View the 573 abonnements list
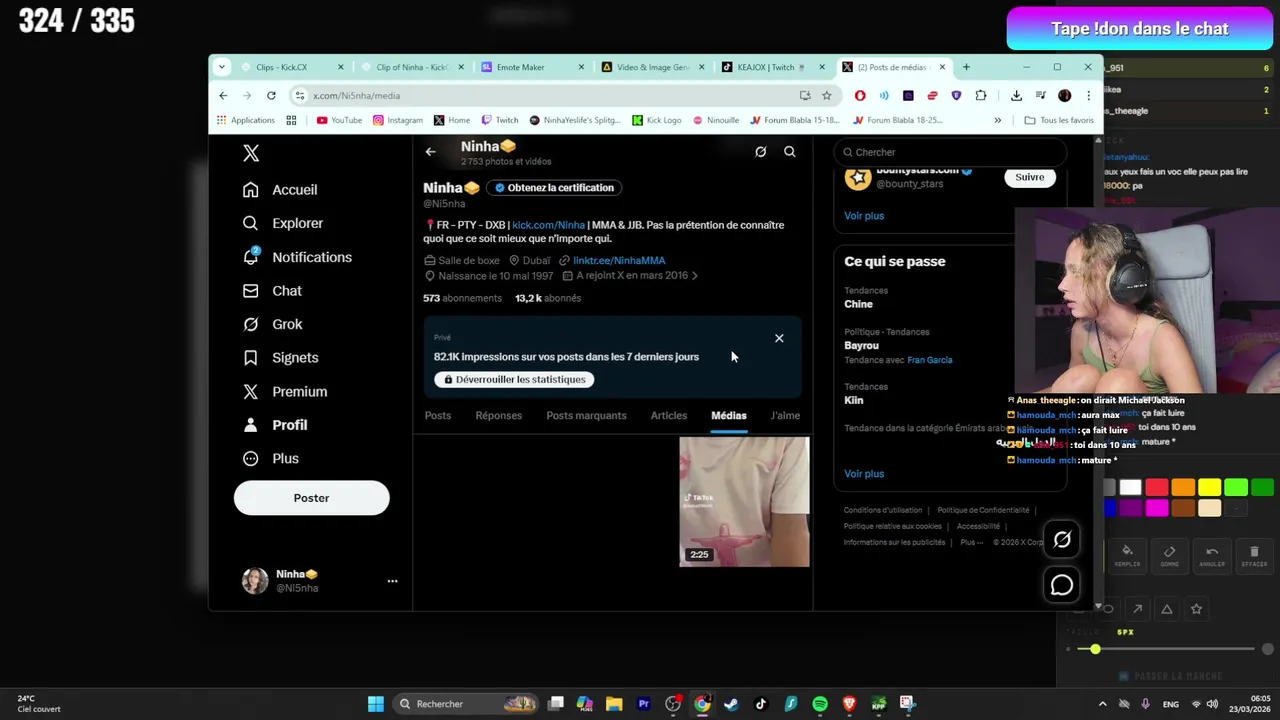 pos(462,298)
